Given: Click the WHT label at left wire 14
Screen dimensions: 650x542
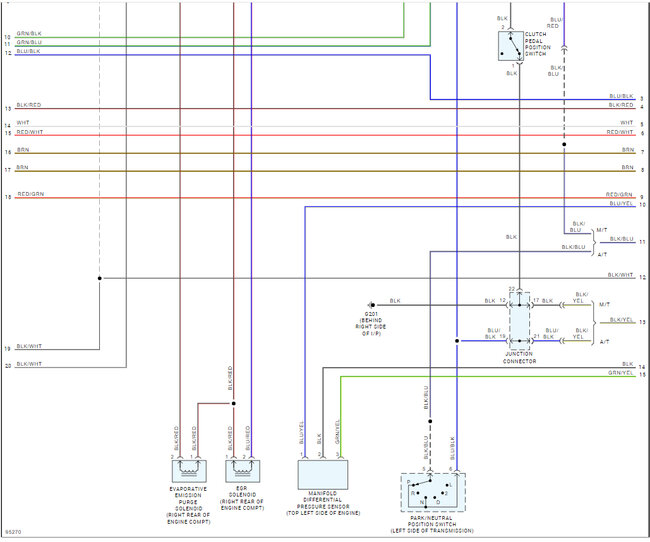Looking at the screenshot, I should pyautogui.click(x=23, y=123).
